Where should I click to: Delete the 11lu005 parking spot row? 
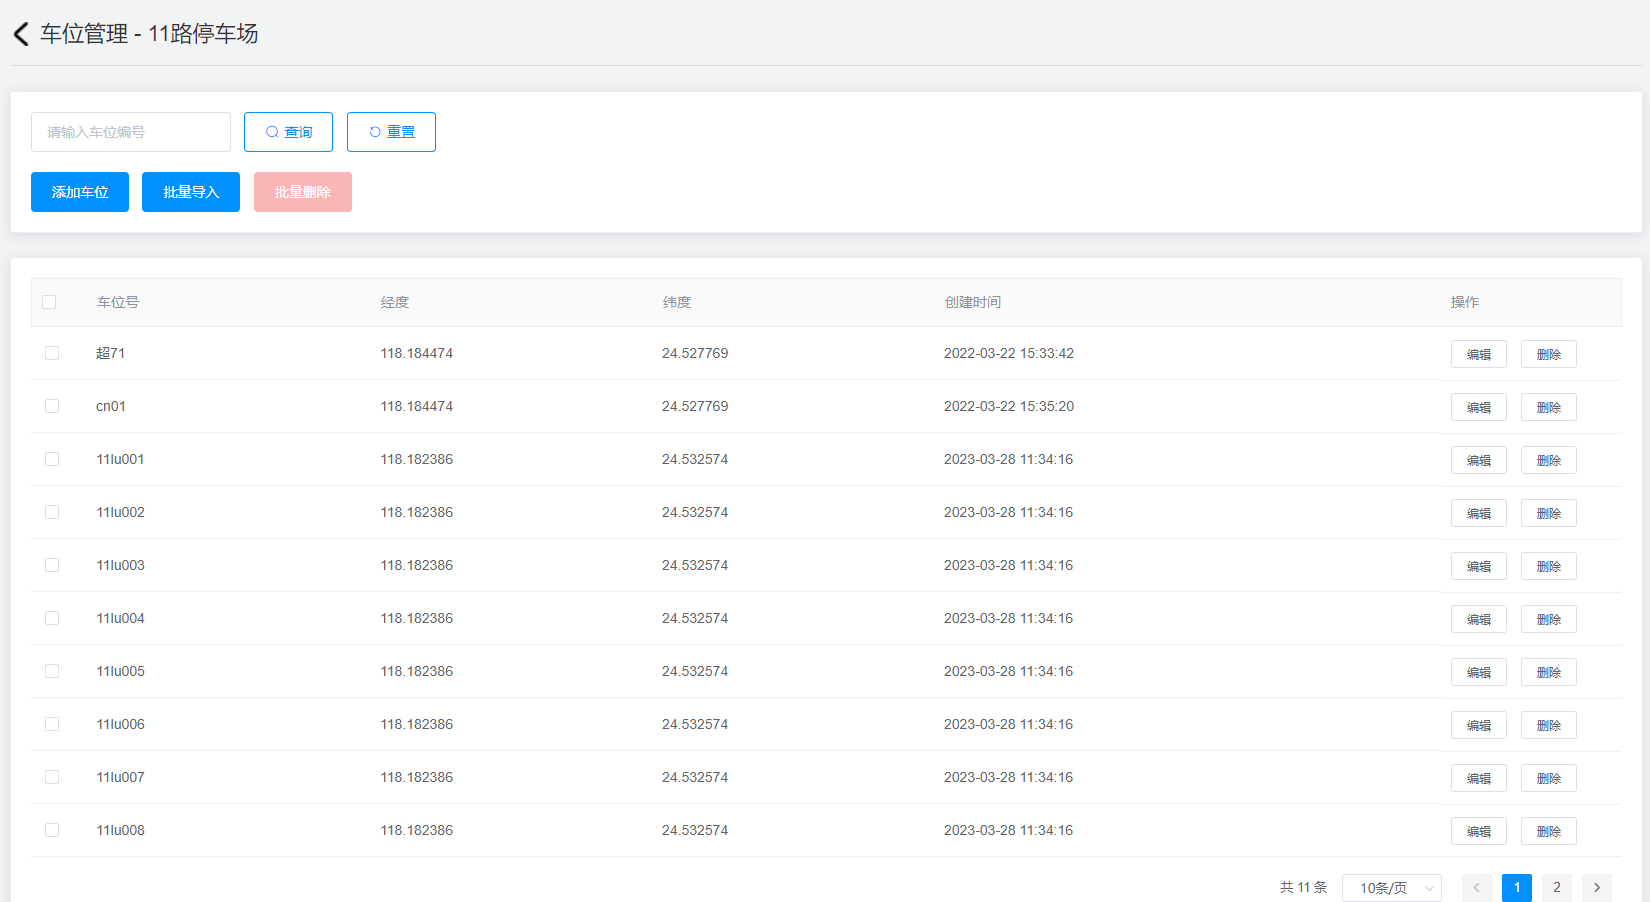(1548, 672)
